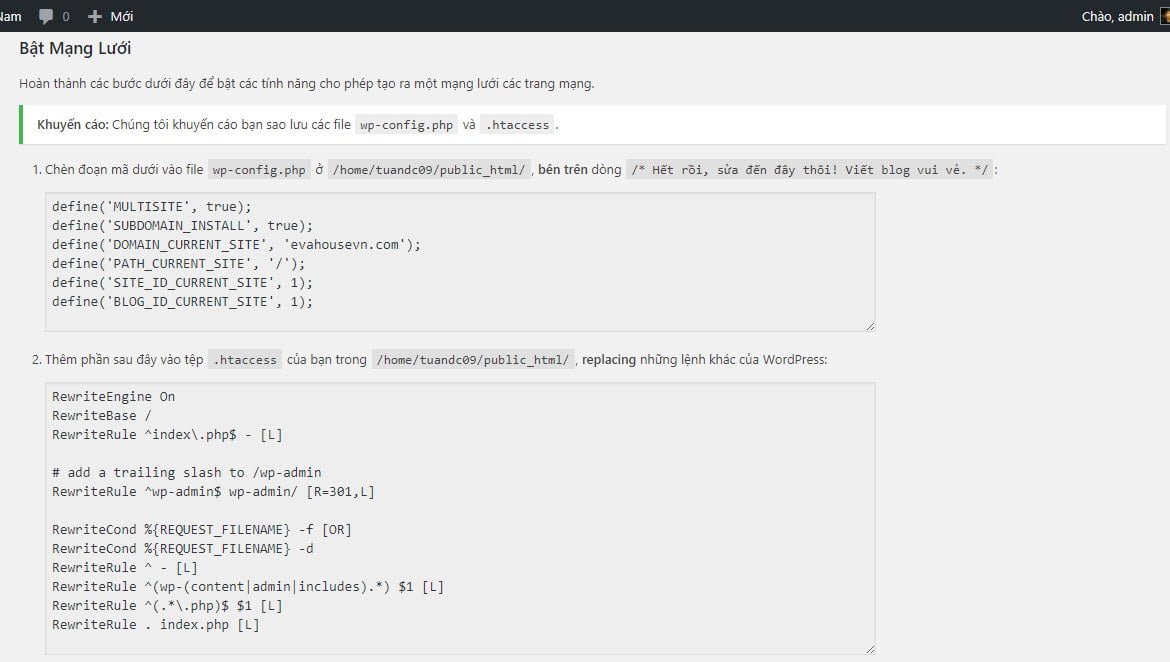
Task: Click the pending comments count 0
Action: pos(66,16)
